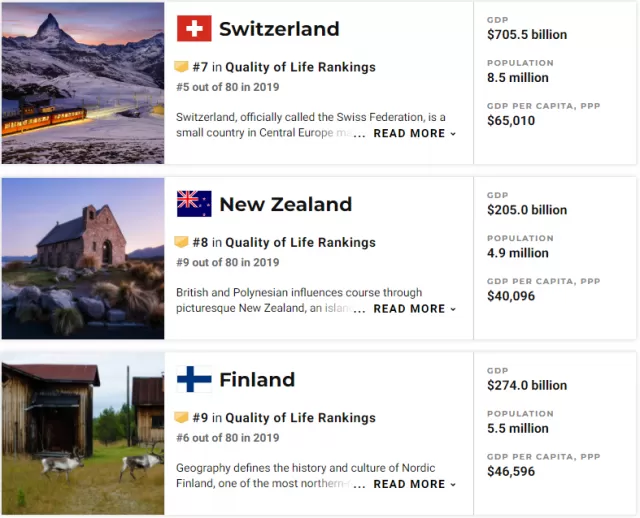Open Quality of Life Rankings link for Switzerland
The image size is (640, 518).
pos(300,67)
